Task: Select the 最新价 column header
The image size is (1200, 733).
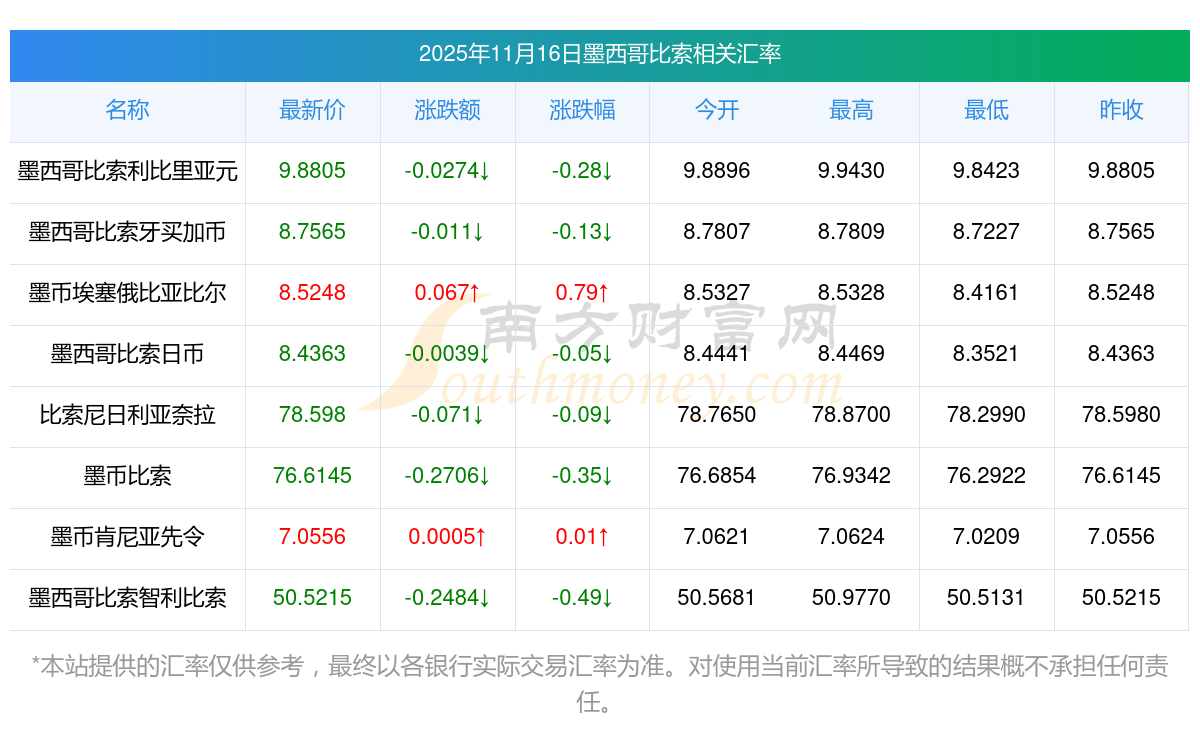Action: click(313, 110)
